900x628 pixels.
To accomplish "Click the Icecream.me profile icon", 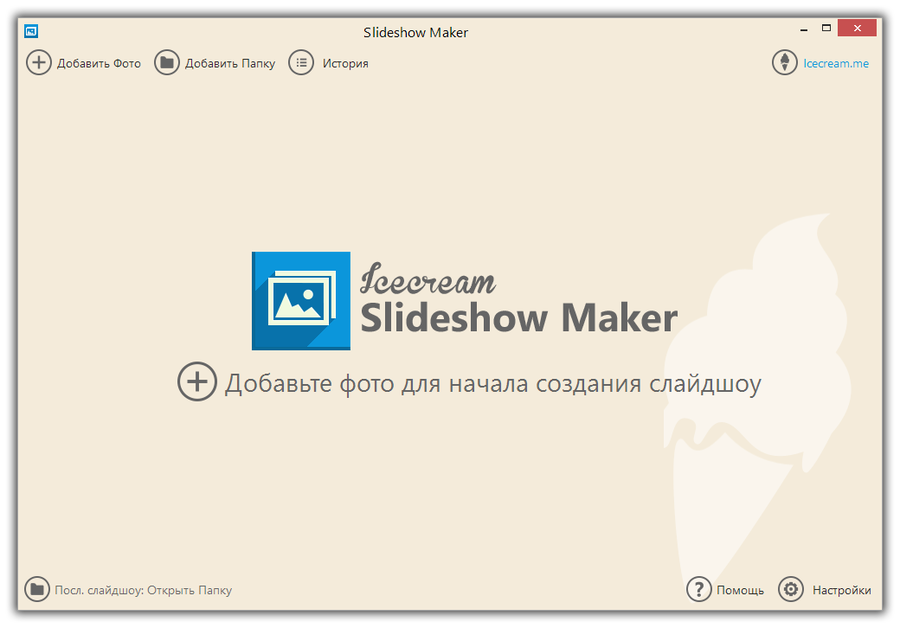I will coord(784,62).
